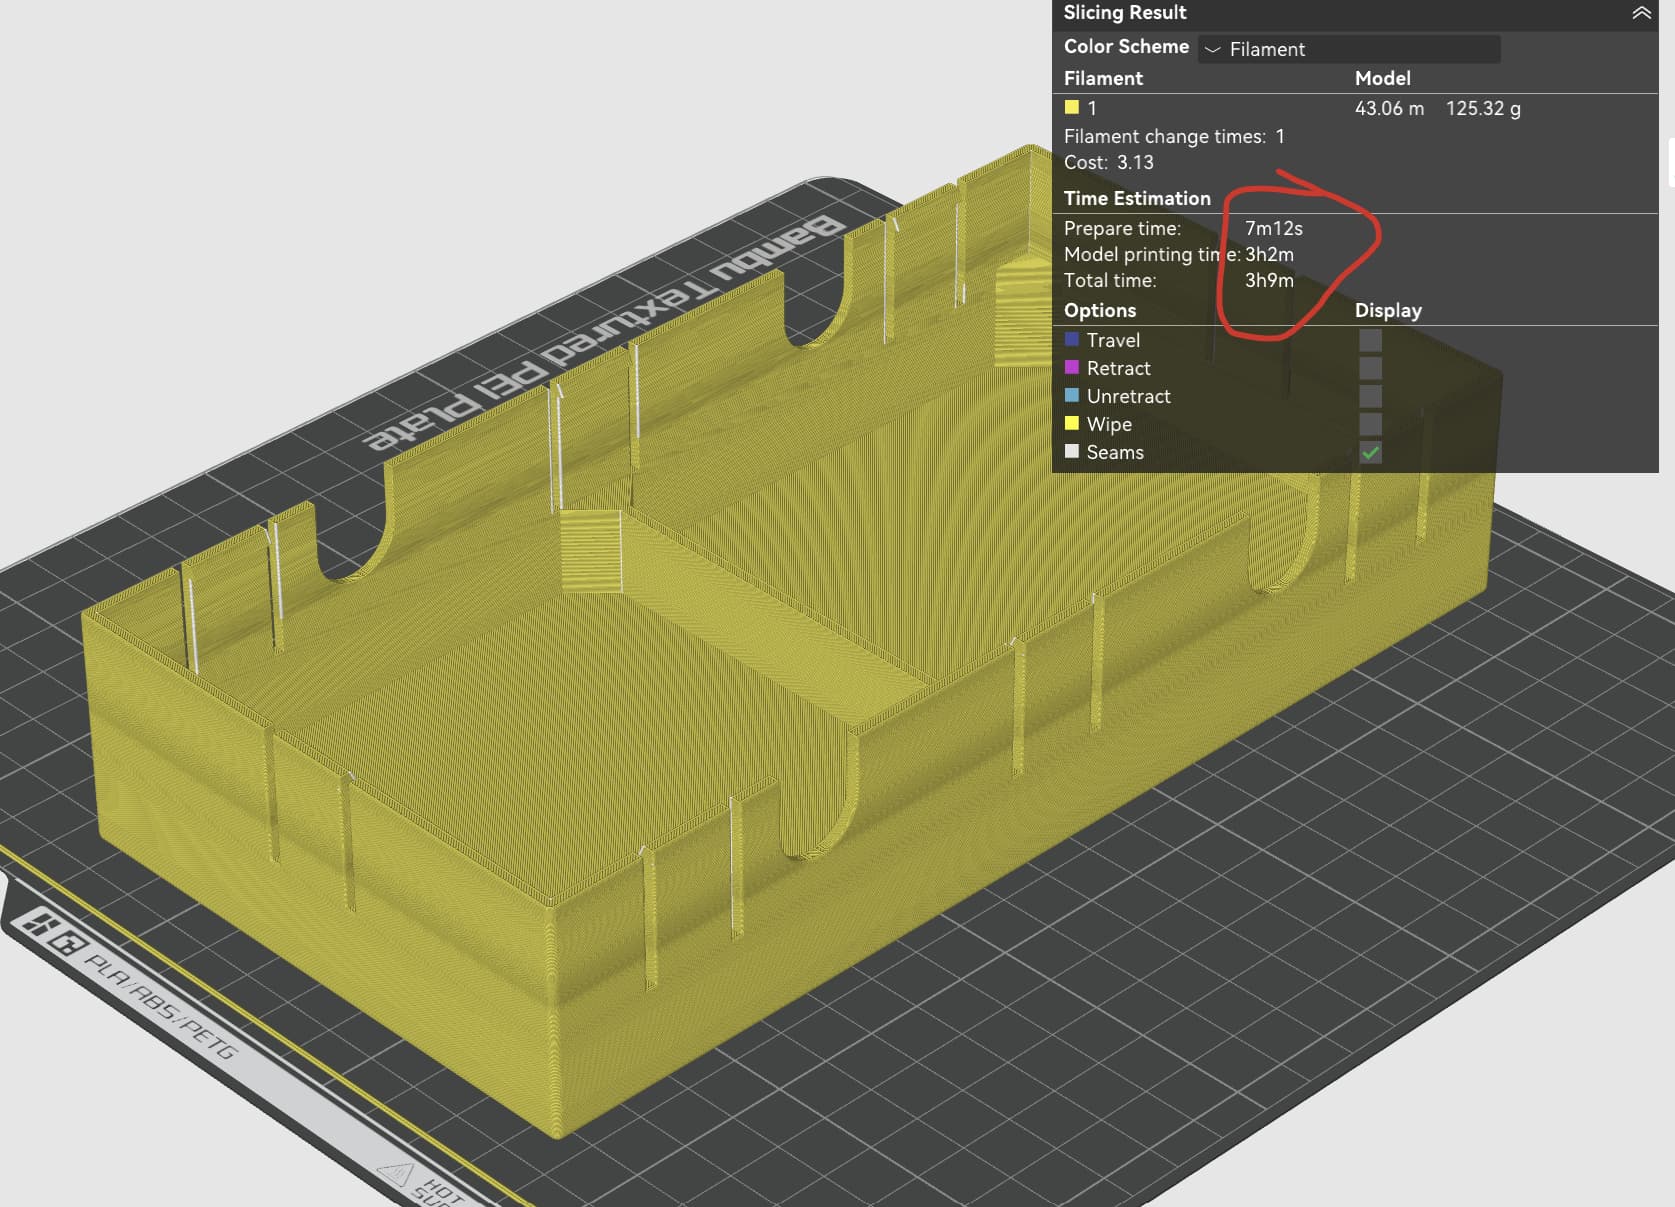Click the yellow Filament 1 swatch
This screenshot has width=1675, height=1207.
click(1072, 108)
